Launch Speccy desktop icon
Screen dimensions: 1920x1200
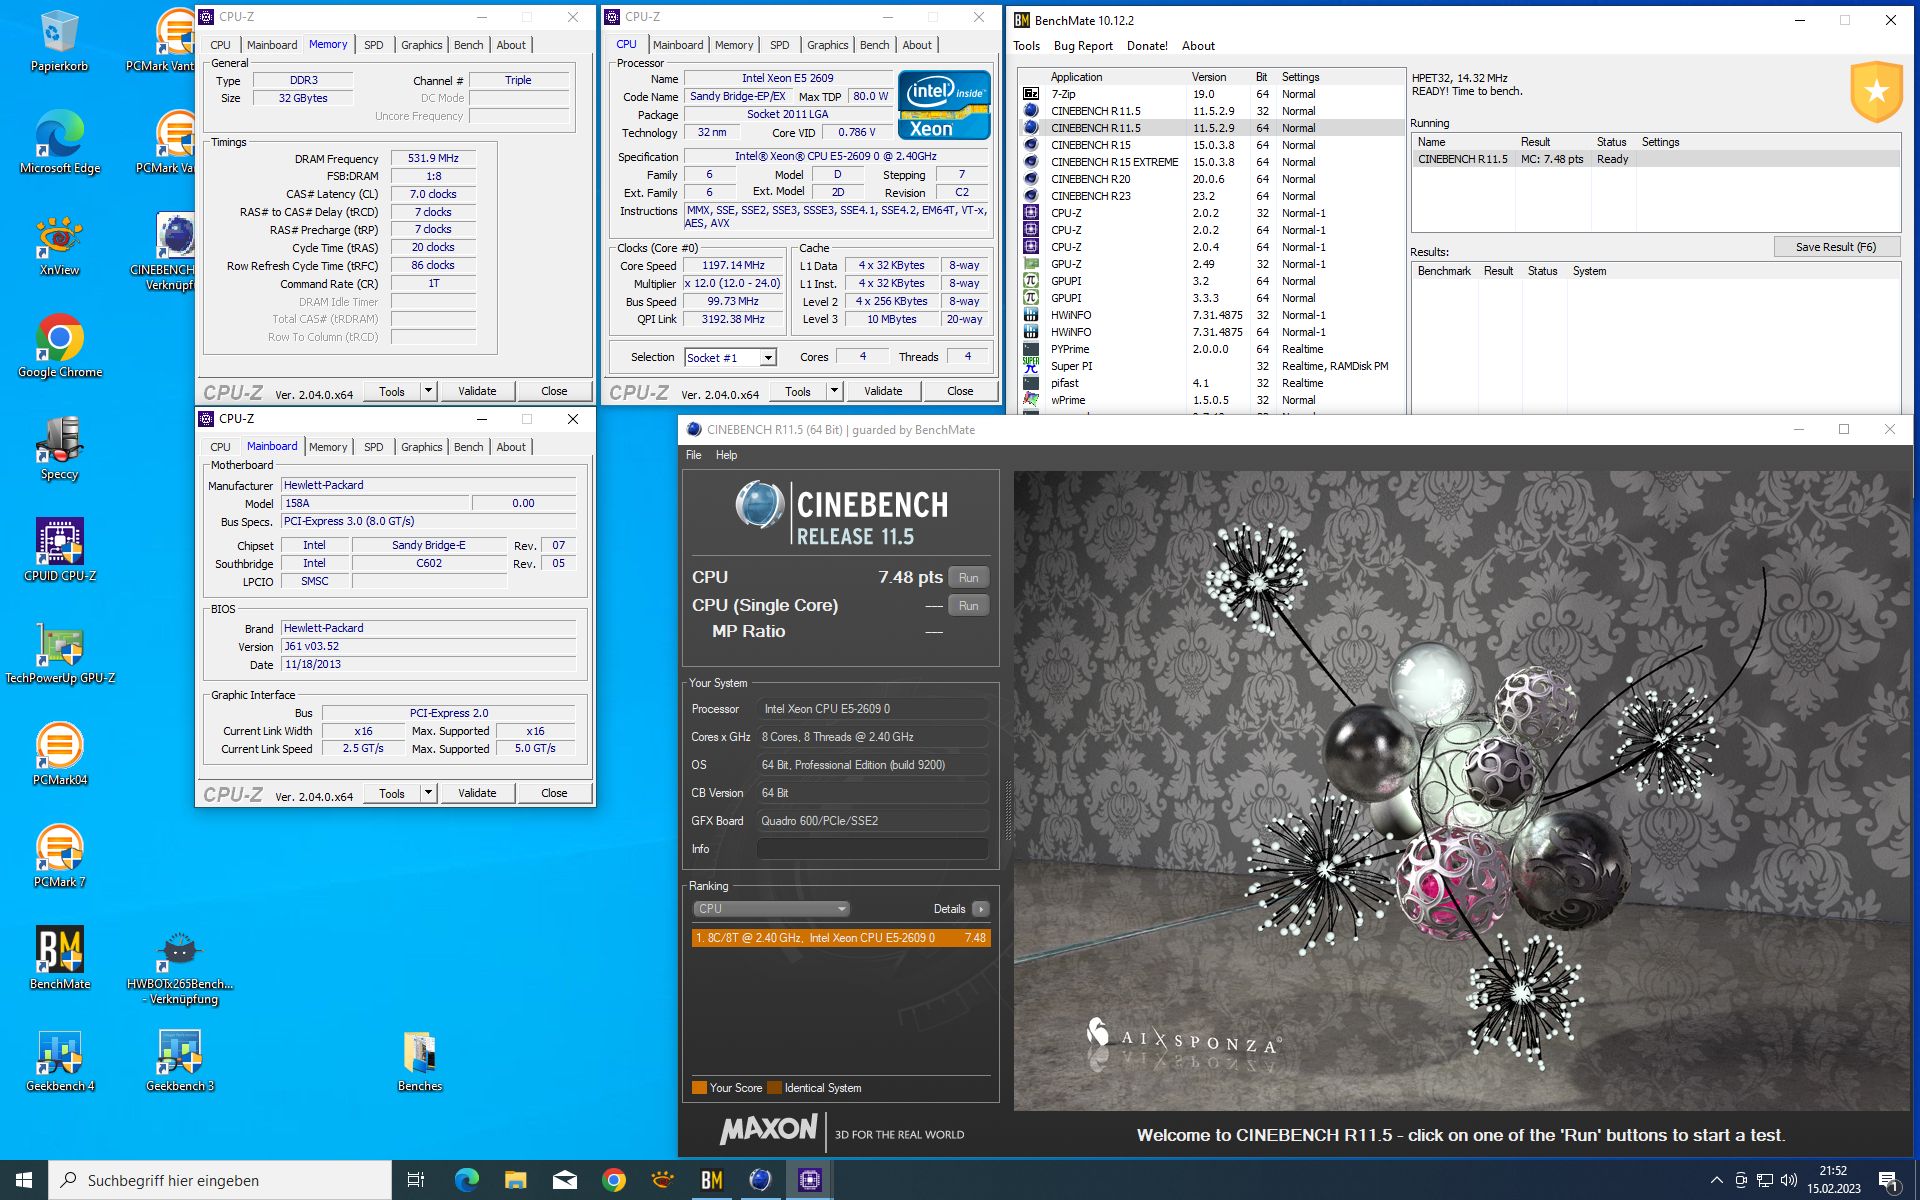coord(59,450)
